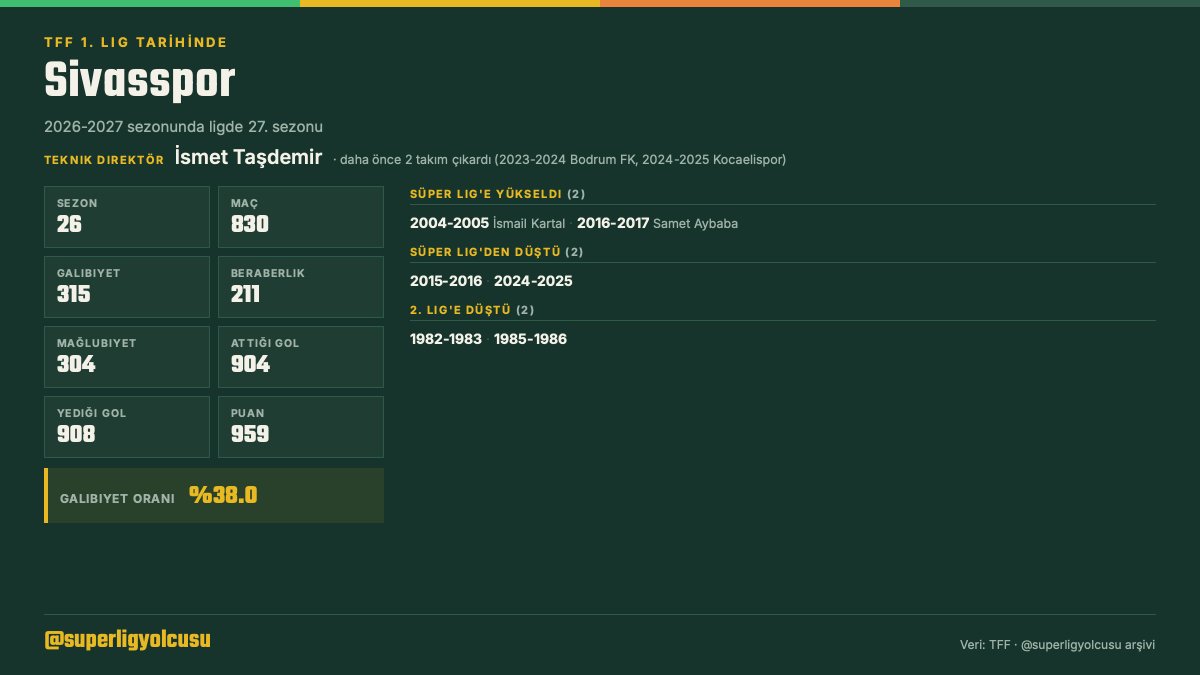The image size is (1200, 675).
Task: Select the 1982-1983 season entry
Action: (446, 339)
